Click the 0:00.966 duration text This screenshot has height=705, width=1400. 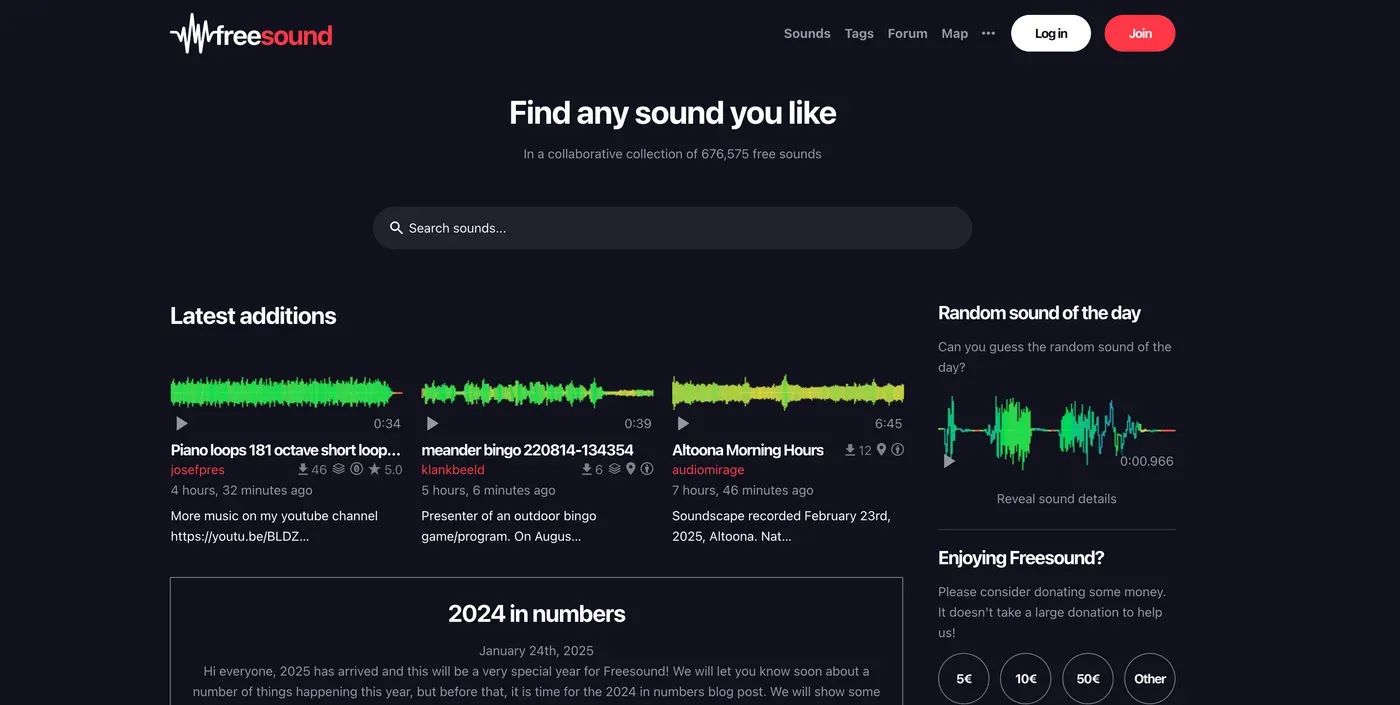[x=1147, y=462]
